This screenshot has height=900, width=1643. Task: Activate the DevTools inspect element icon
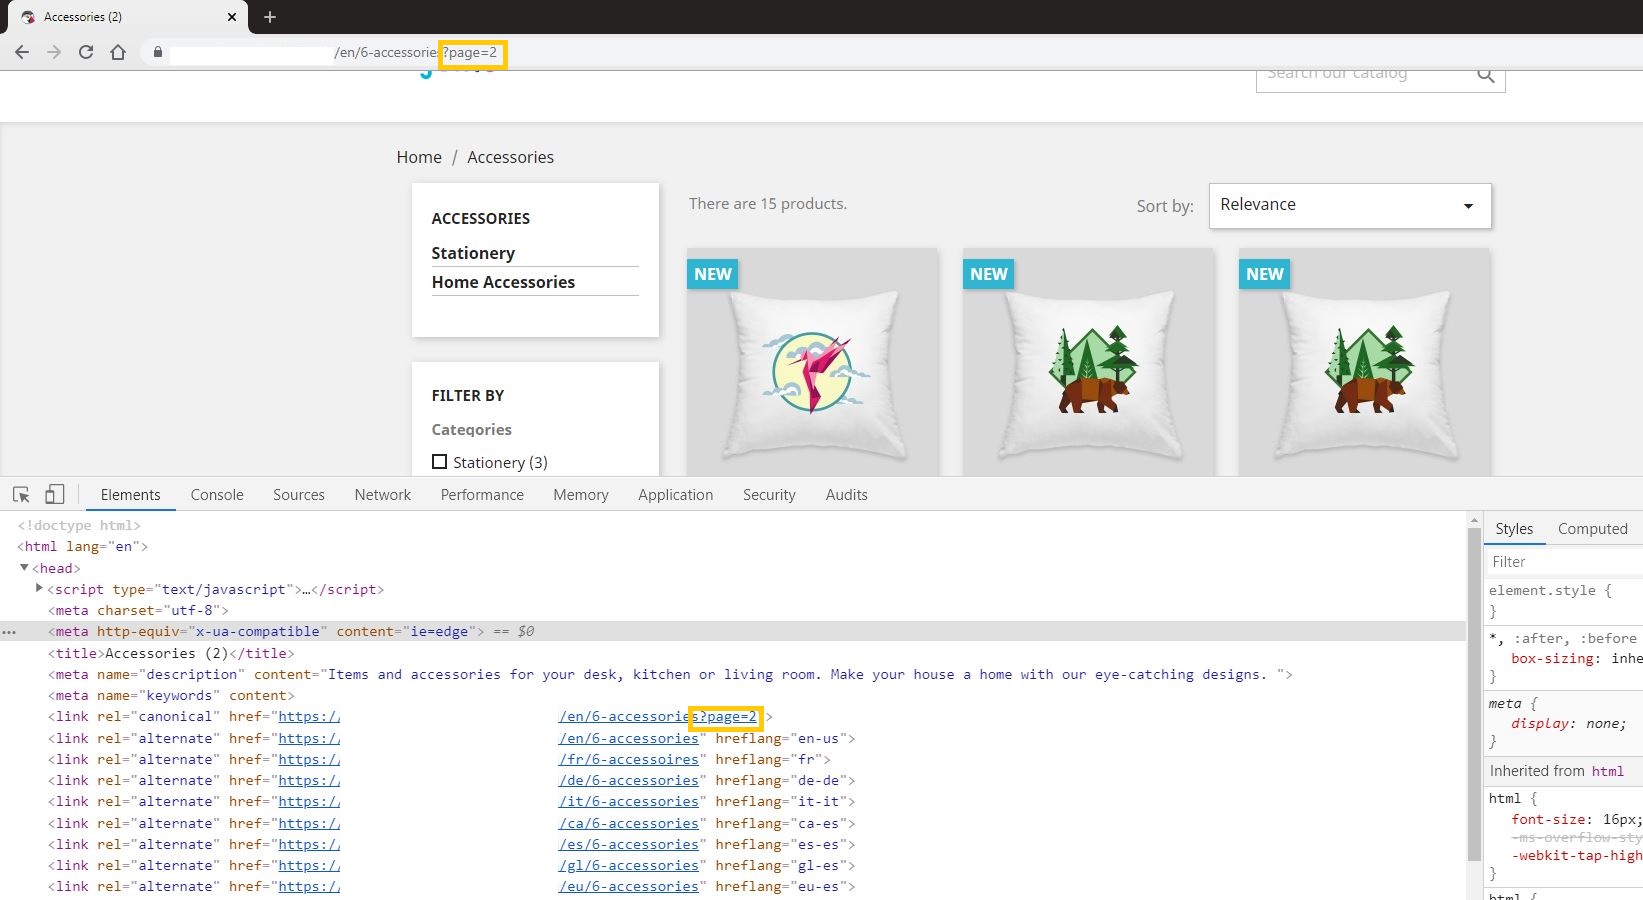tap(21, 495)
